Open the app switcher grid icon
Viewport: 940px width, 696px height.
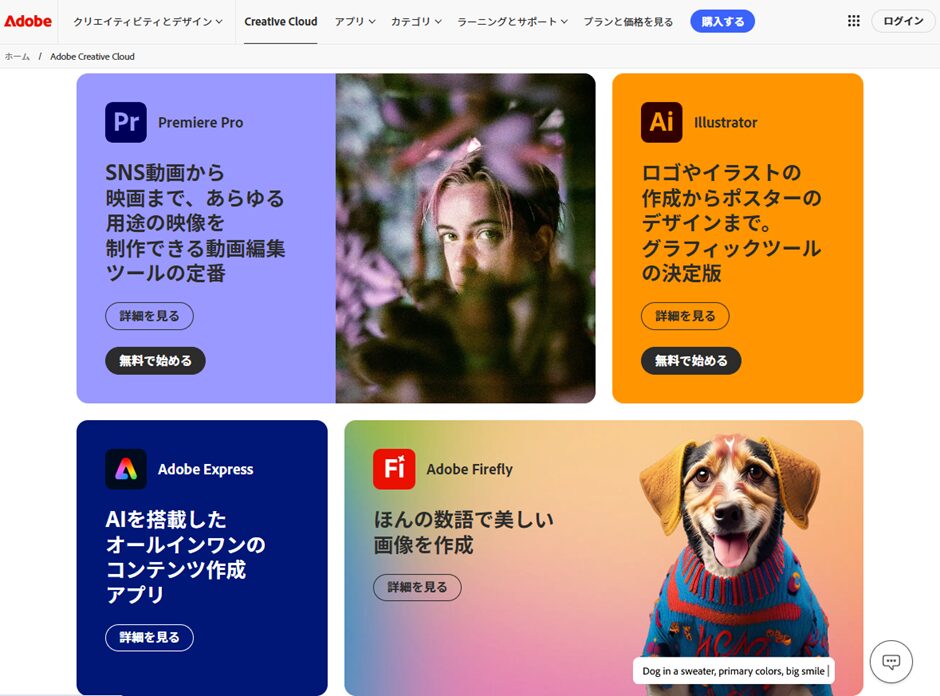854,21
